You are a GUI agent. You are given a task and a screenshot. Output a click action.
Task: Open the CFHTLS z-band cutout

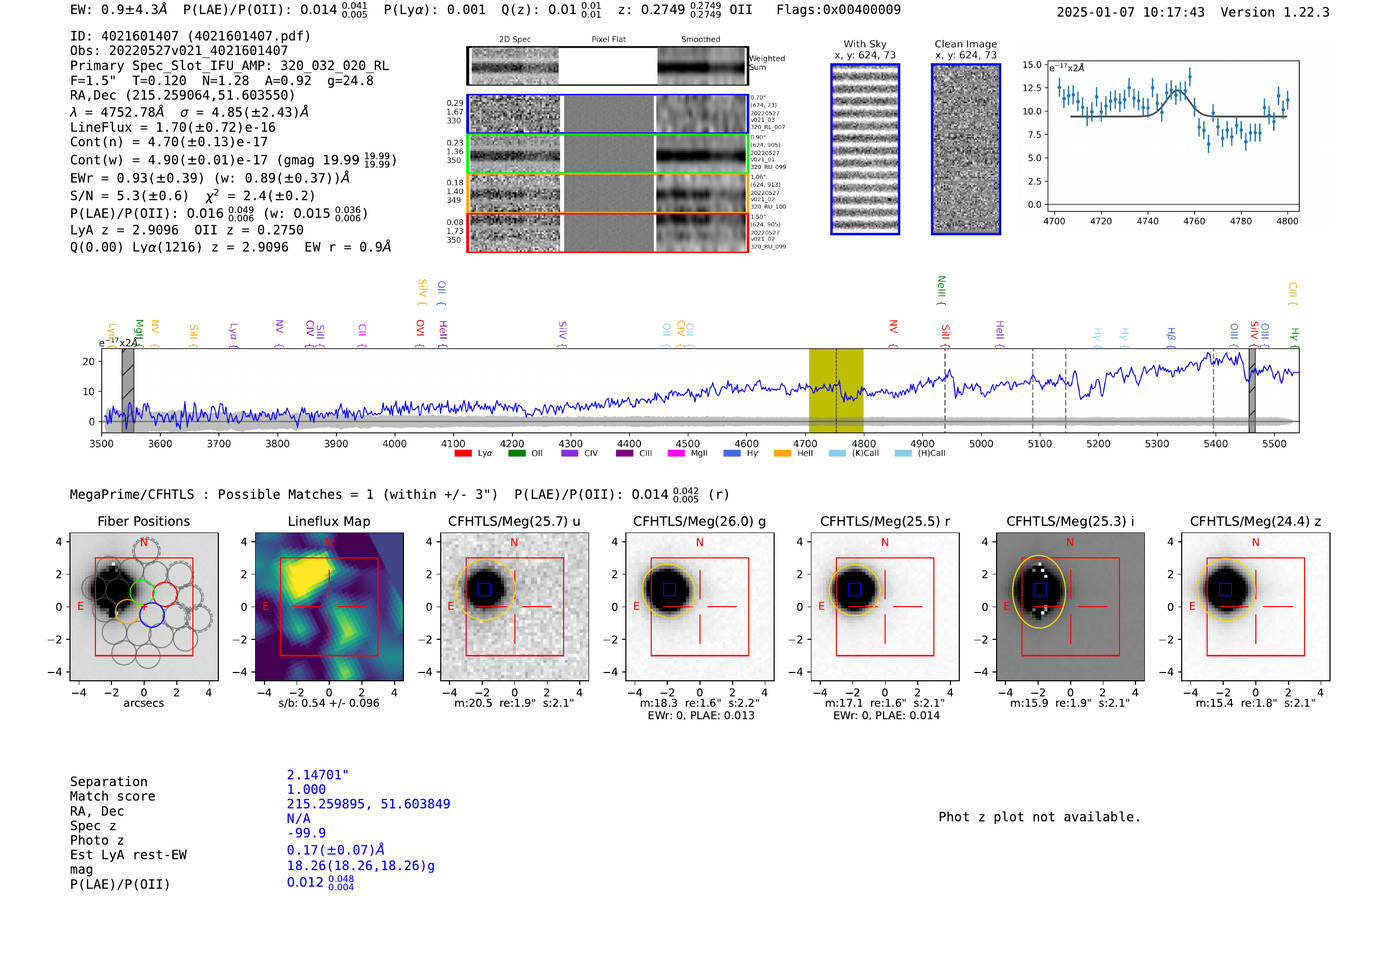pos(1255,606)
